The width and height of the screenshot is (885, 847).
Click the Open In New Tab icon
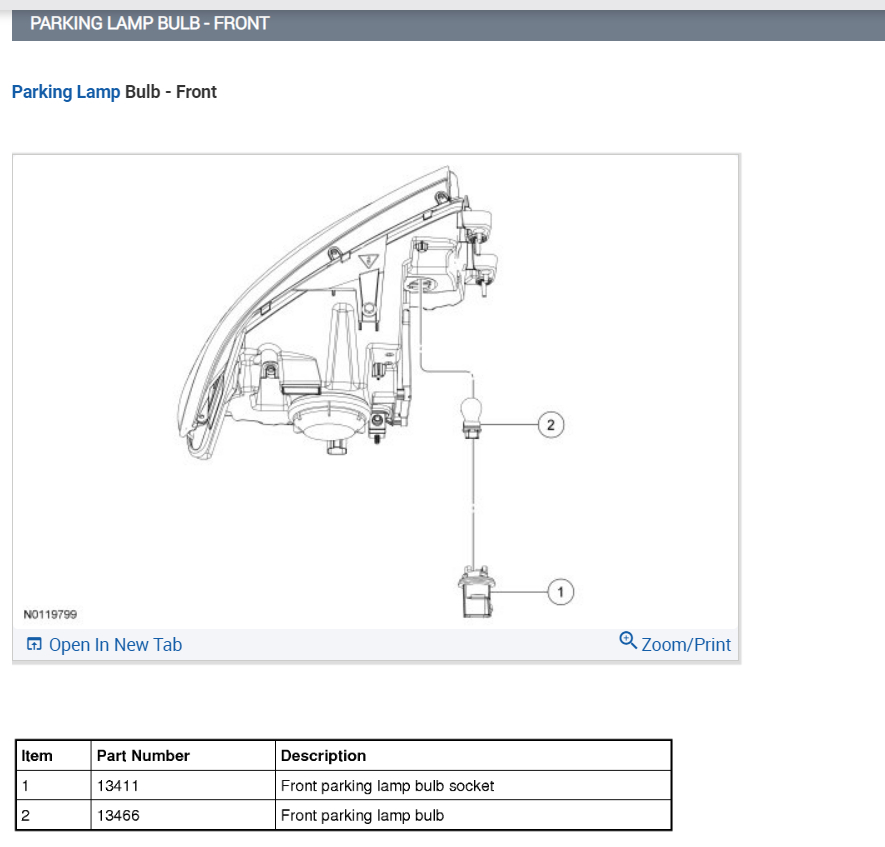pos(34,644)
